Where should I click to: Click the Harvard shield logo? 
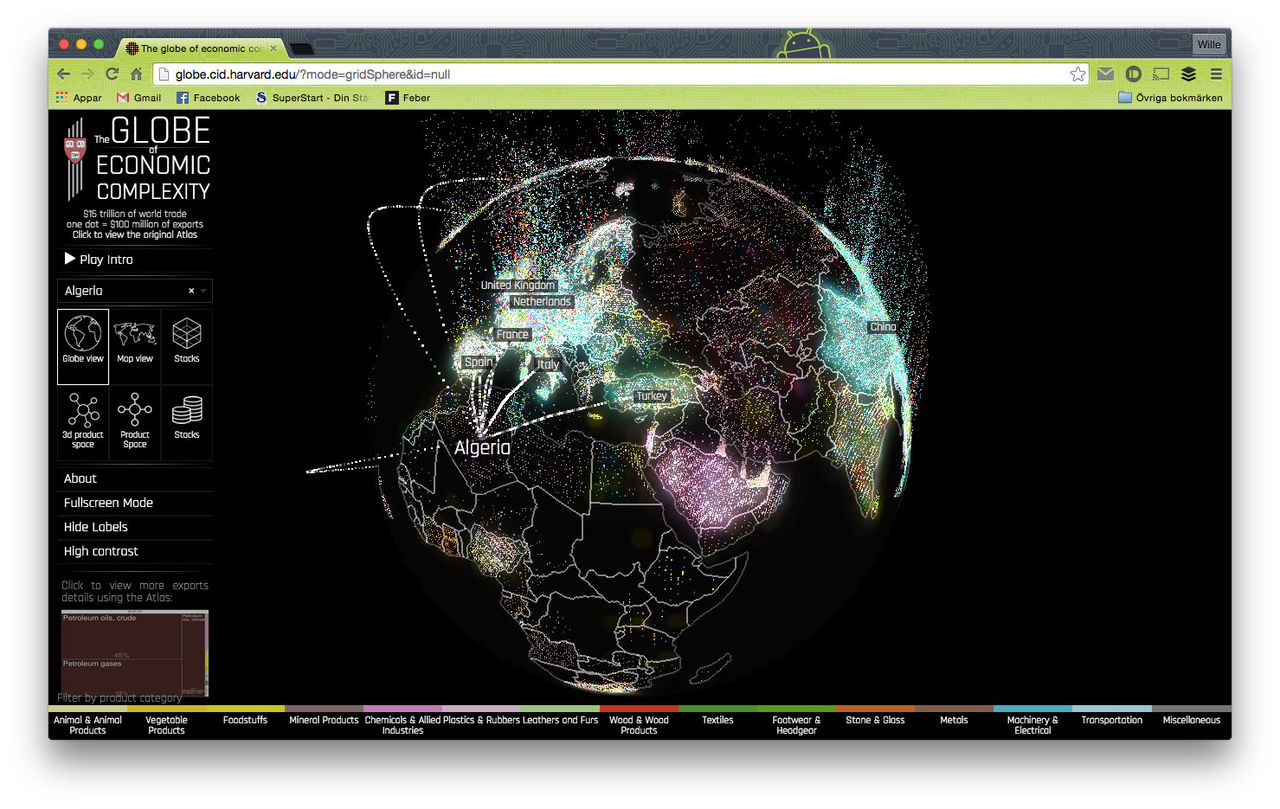coord(76,150)
